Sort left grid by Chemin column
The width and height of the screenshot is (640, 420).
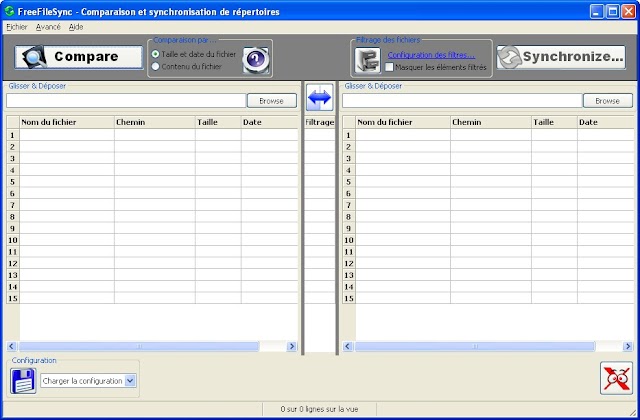tap(155, 122)
